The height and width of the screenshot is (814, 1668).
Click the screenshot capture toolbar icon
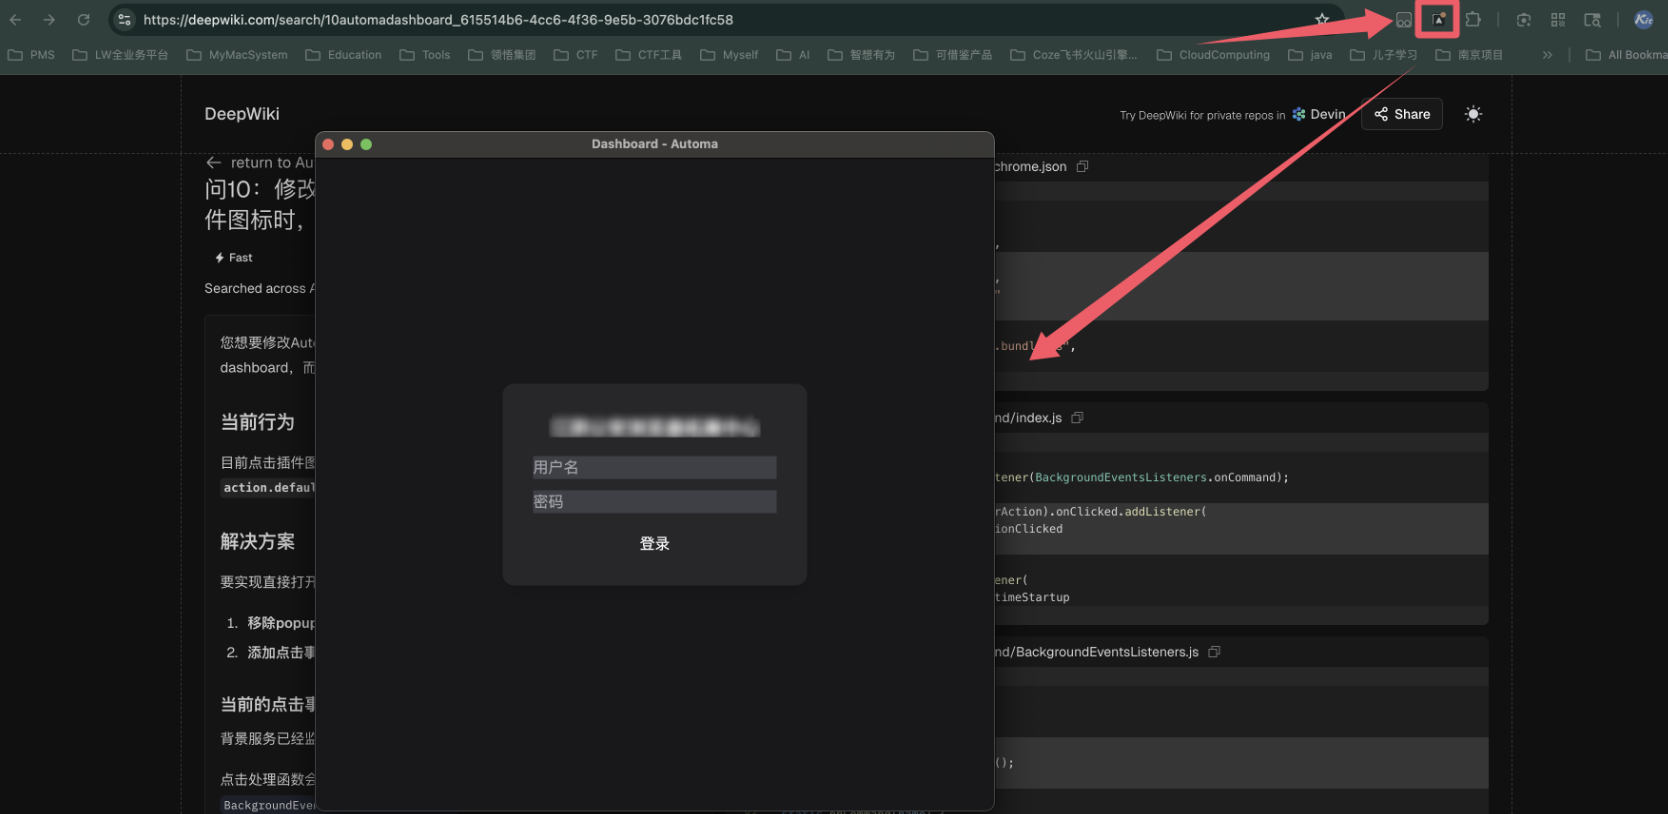1524,20
